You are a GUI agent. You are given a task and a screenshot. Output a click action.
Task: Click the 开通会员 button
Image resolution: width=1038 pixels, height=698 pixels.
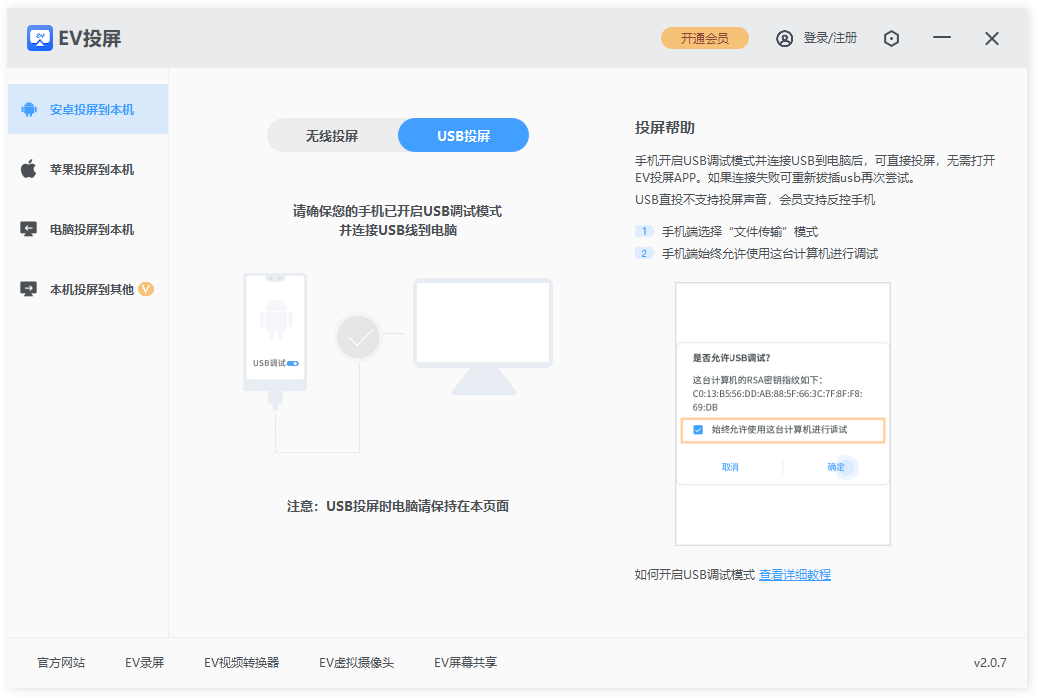[x=704, y=38]
